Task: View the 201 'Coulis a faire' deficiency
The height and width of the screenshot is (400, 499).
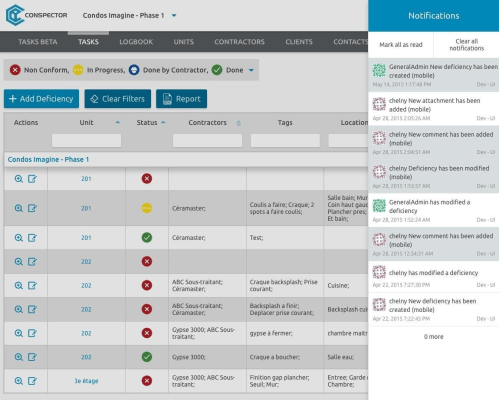Action: click(19, 208)
